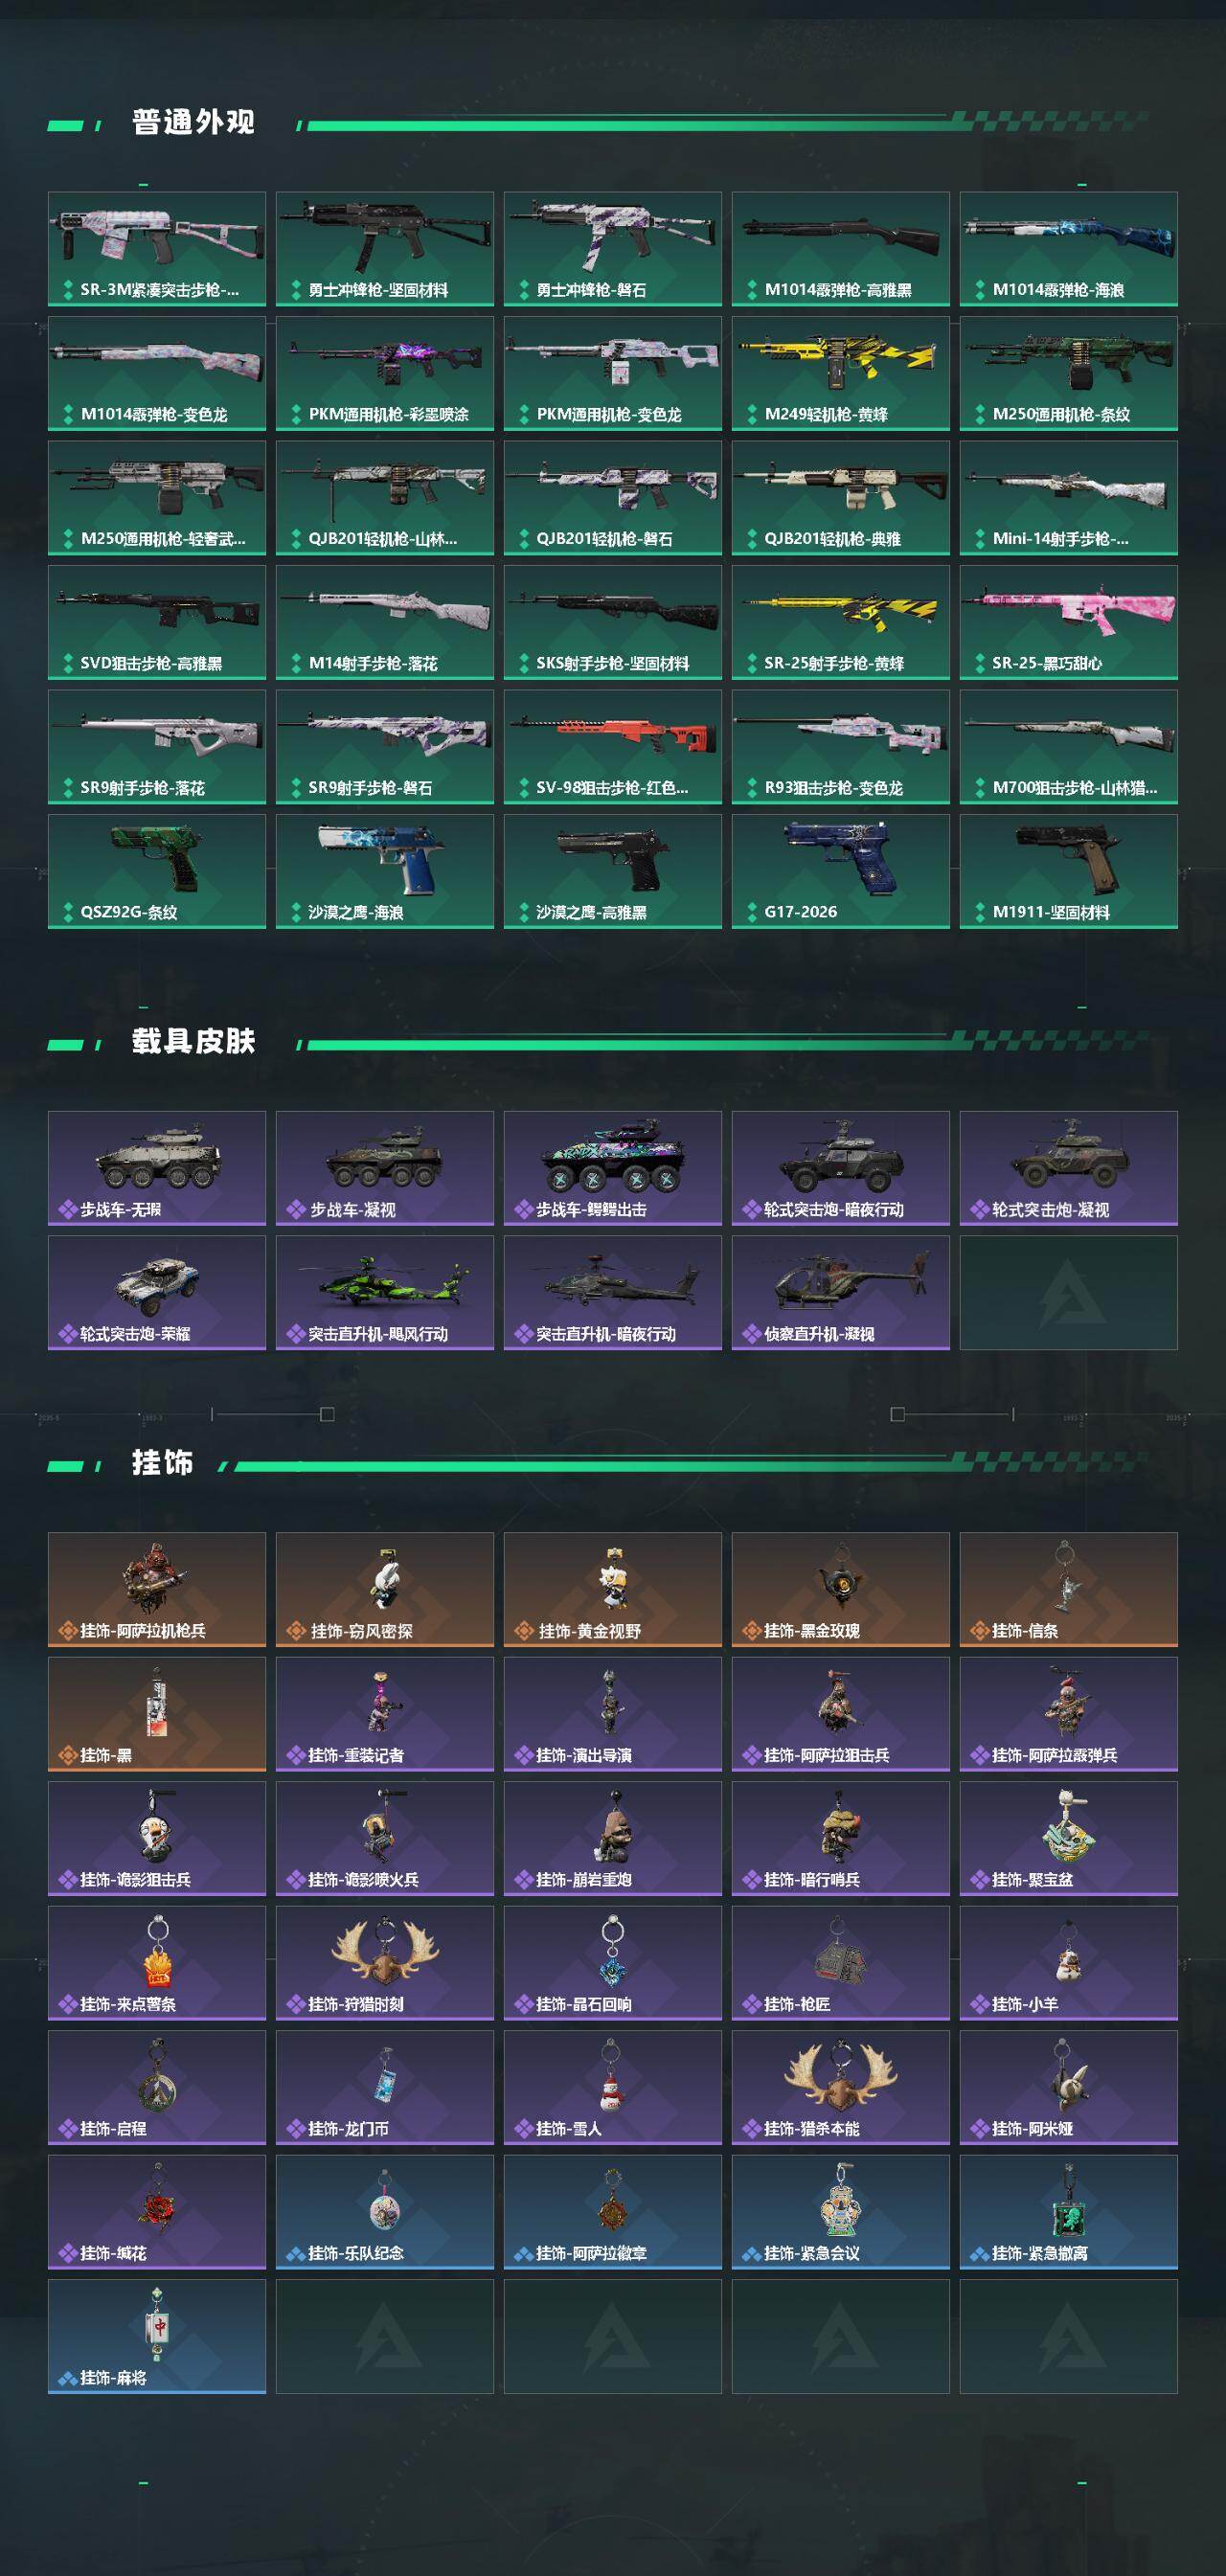Select the 步战车-鳄鳄出击 vehicle skin

point(612,1168)
